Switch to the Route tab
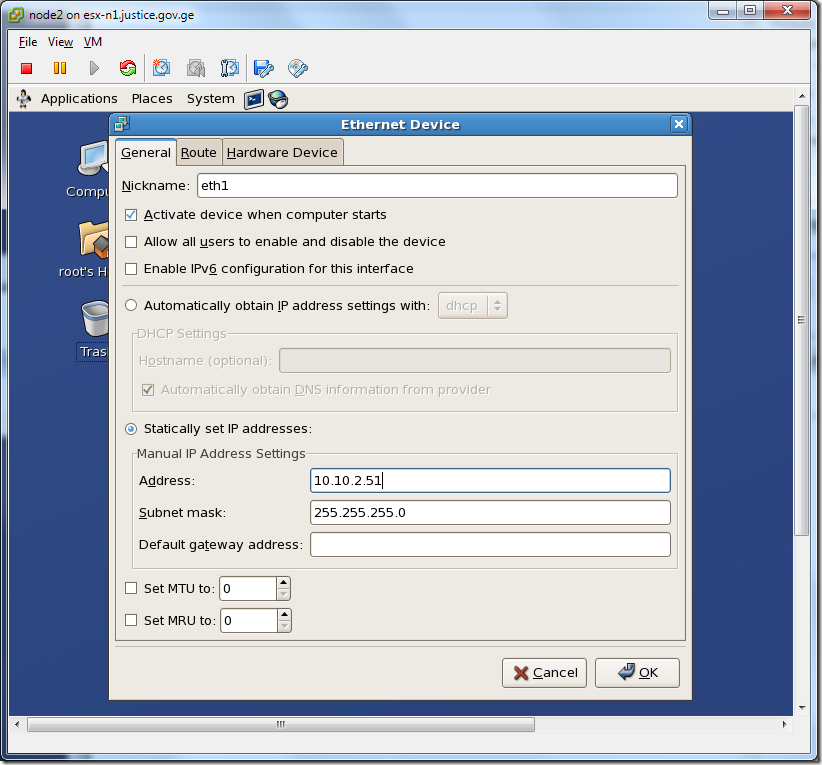The height and width of the screenshot is (765, 822). [199, 152]
